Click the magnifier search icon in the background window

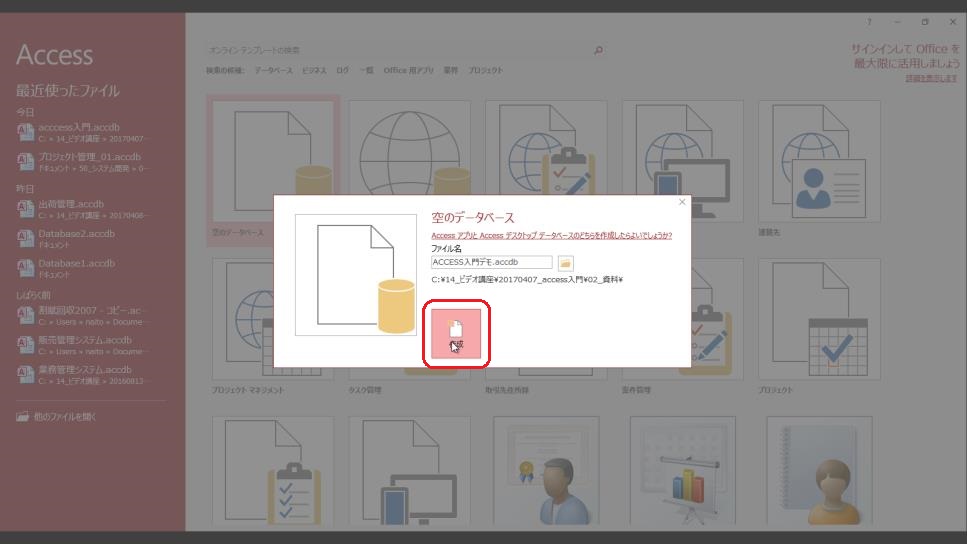[x=598, y=51]
